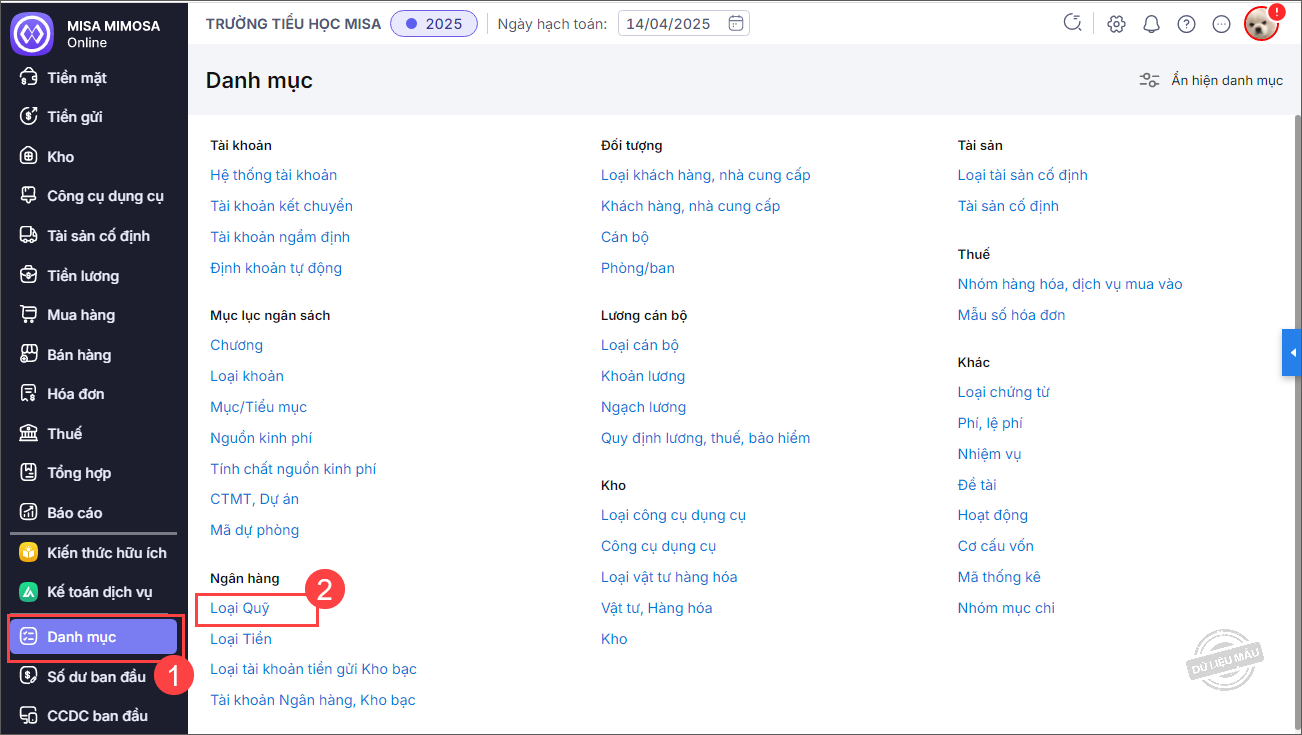Click the accounting date input field
This screenshot has width=1302, height=735.
670,24
